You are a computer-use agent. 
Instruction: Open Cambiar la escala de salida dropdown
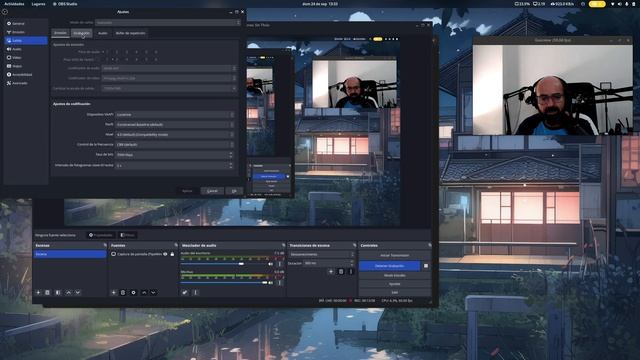point(169,88)
